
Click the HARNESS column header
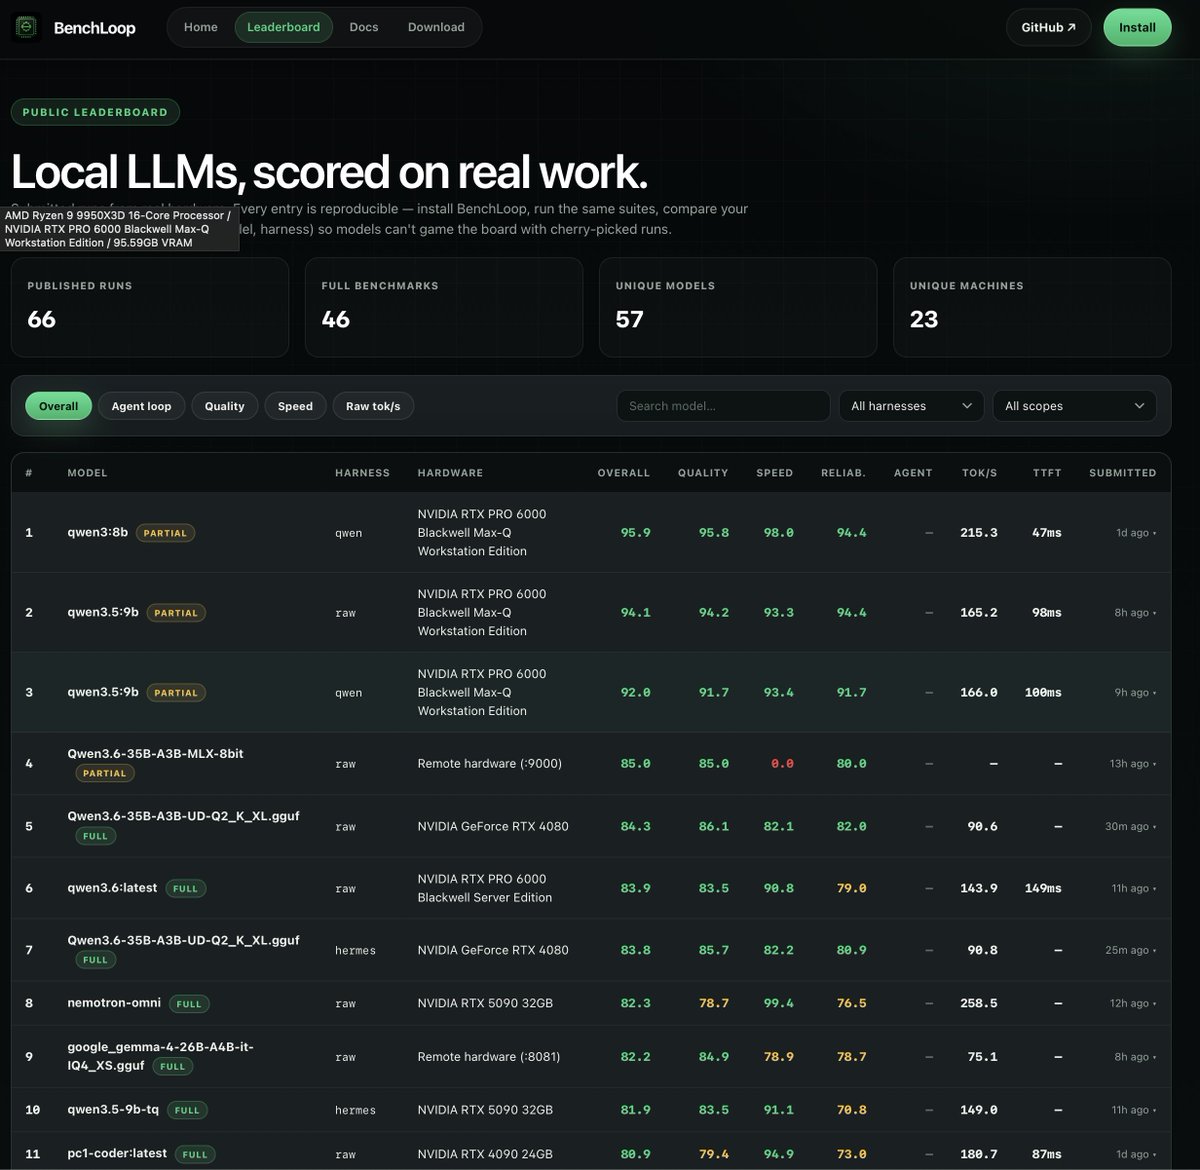(362, 473)
